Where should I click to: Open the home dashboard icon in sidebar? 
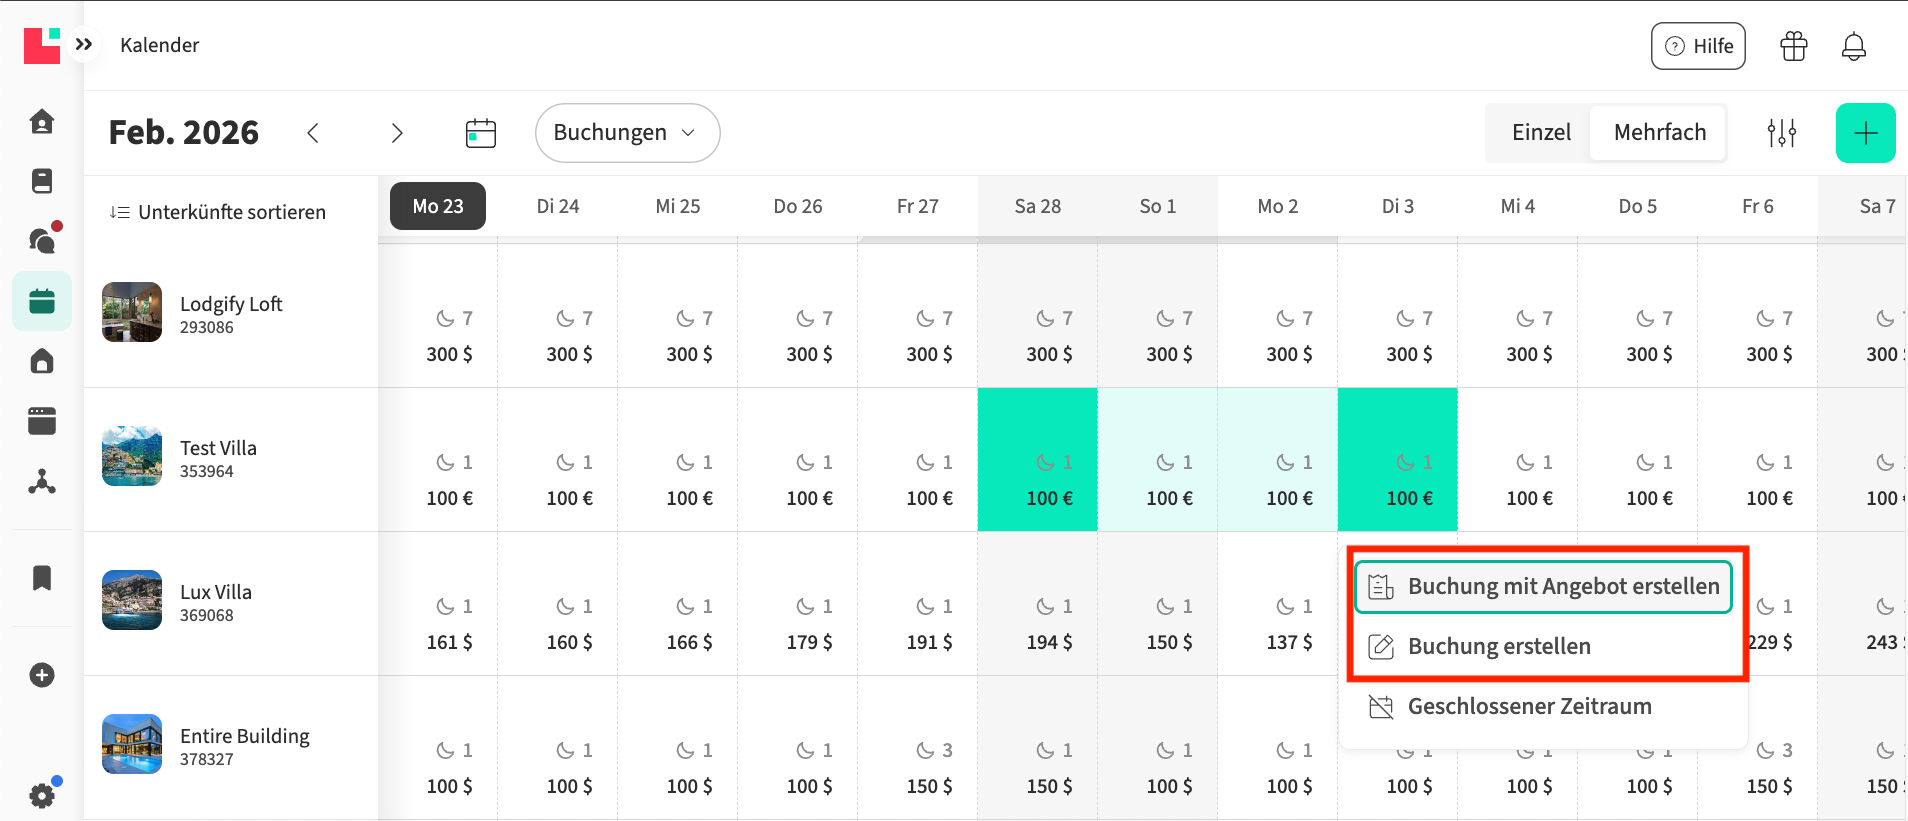(42, 122)
